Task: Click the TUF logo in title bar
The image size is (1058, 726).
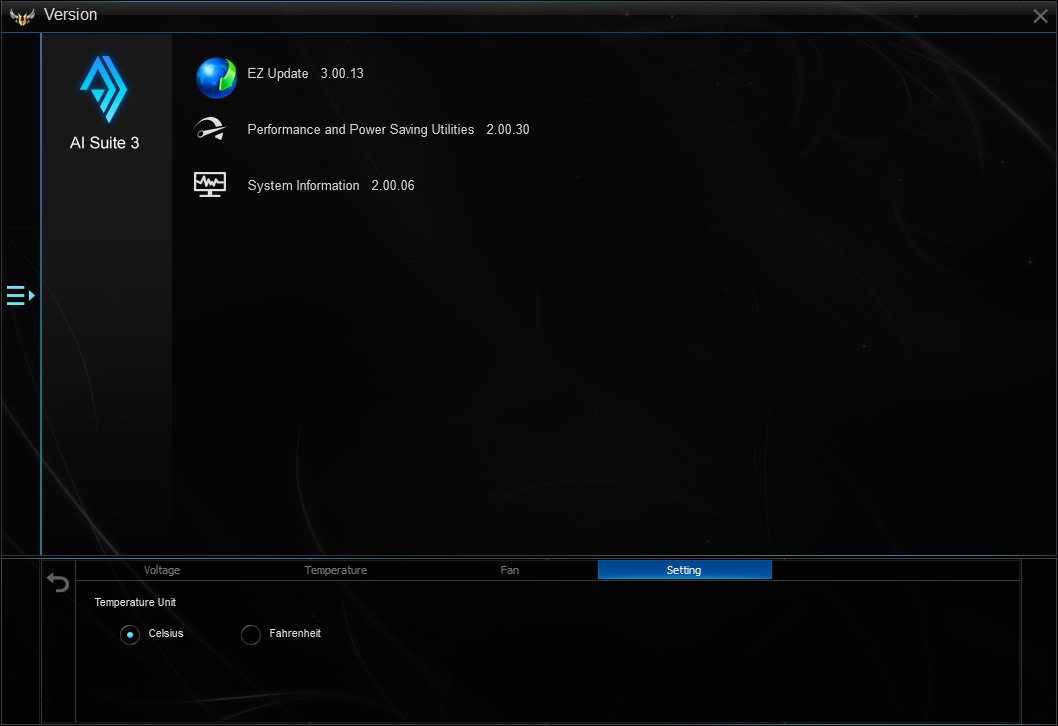Action: coord(22,16)
